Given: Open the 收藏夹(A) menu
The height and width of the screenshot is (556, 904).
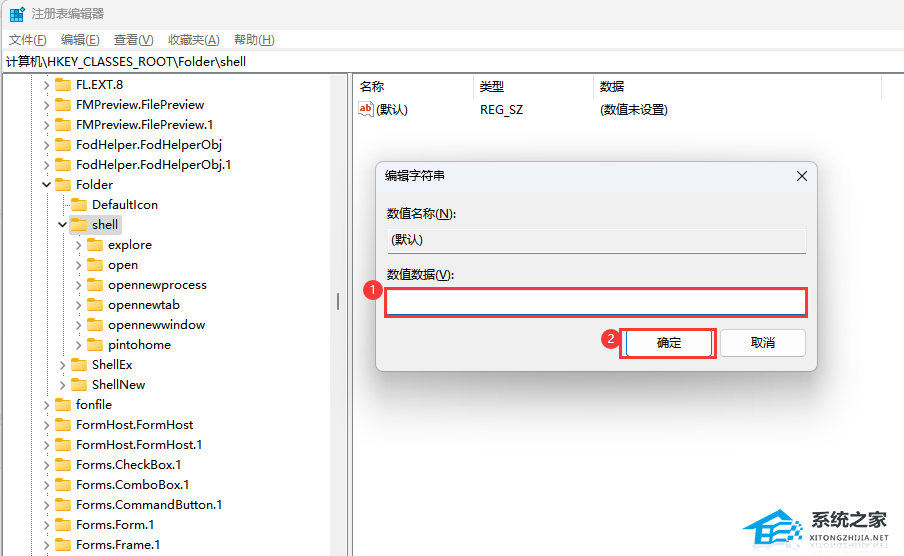Looking at the screenshot, I should click(x=194, y=40).
